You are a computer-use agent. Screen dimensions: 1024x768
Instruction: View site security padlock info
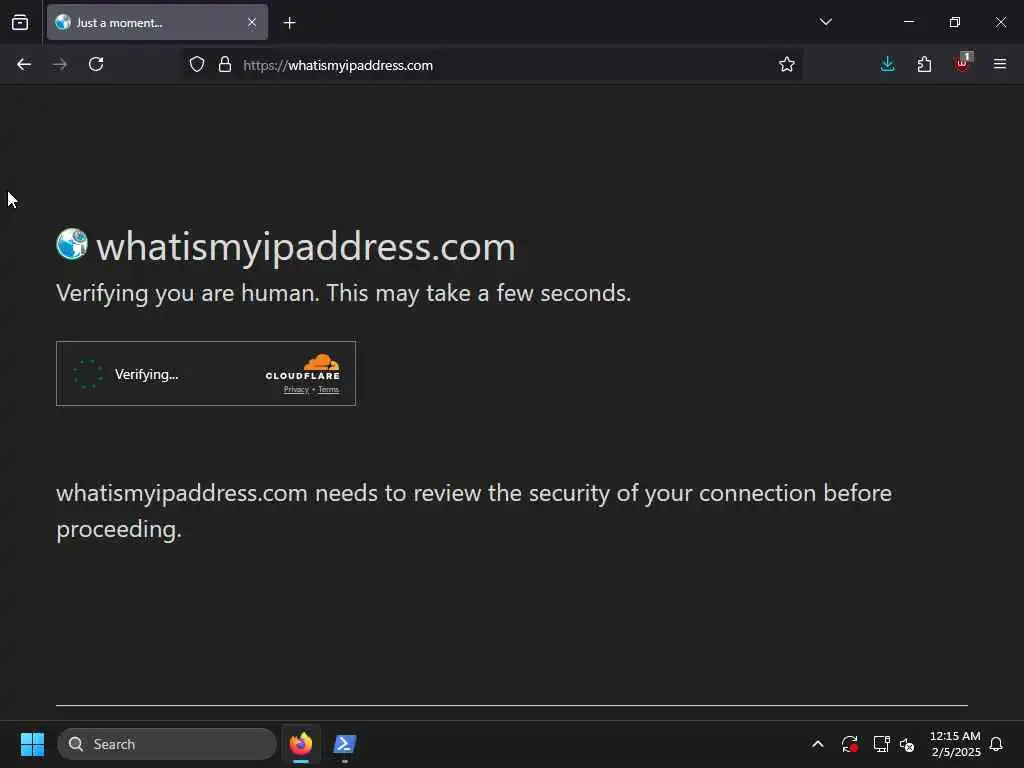click(225, 65)
